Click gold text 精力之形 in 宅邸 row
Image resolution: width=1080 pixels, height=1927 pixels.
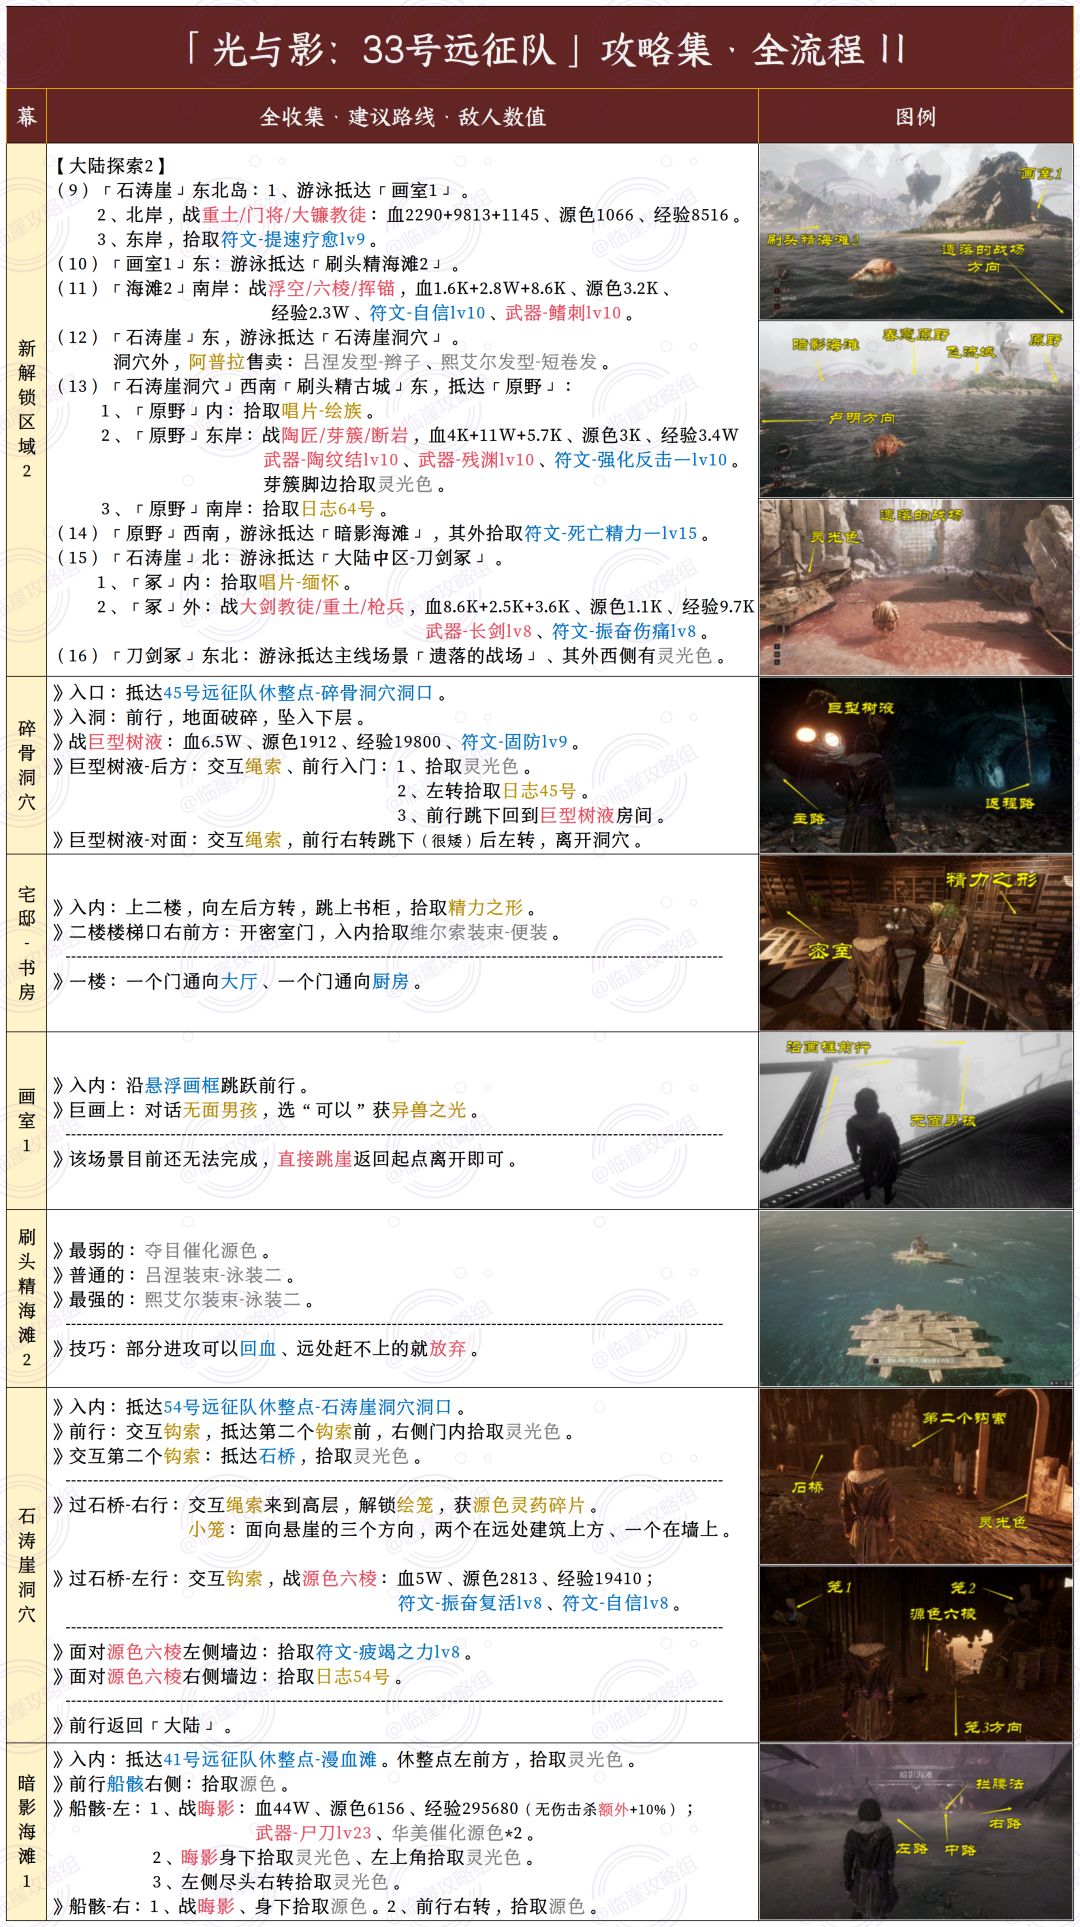pyautogui.click(x=486, y=908)
